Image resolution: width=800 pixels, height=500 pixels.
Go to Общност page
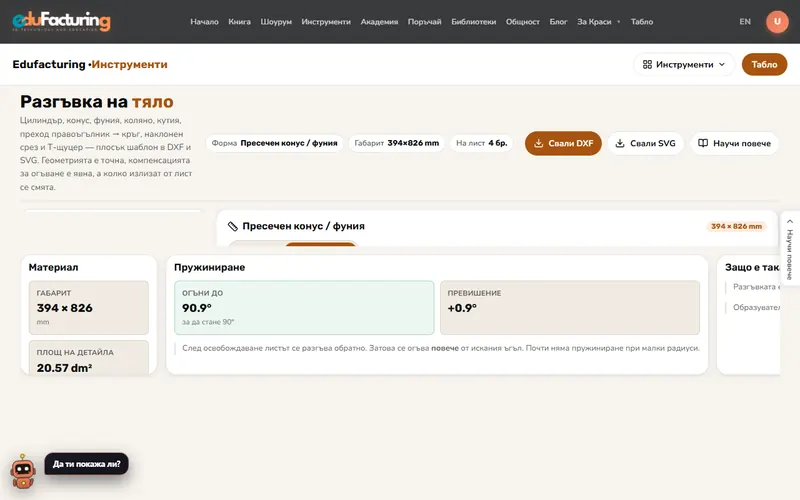522,22
